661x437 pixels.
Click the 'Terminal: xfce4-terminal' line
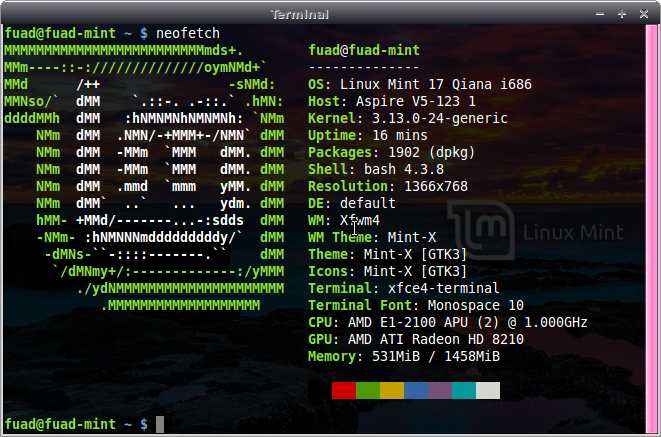[404, 288]
